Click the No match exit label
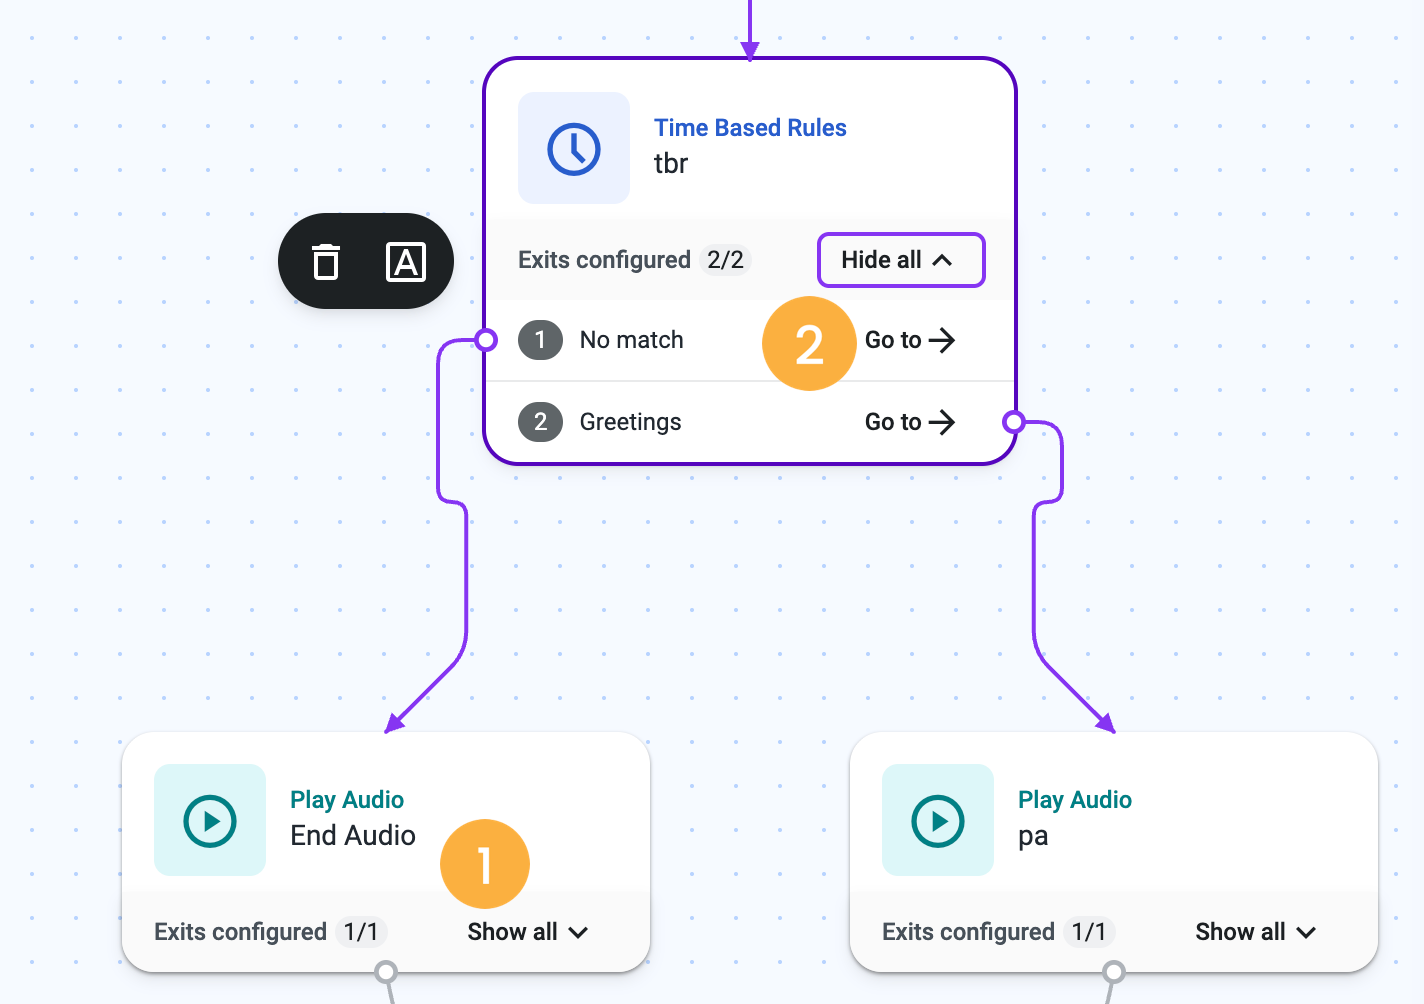The image size is (1424, 1004). coord(632,340)
